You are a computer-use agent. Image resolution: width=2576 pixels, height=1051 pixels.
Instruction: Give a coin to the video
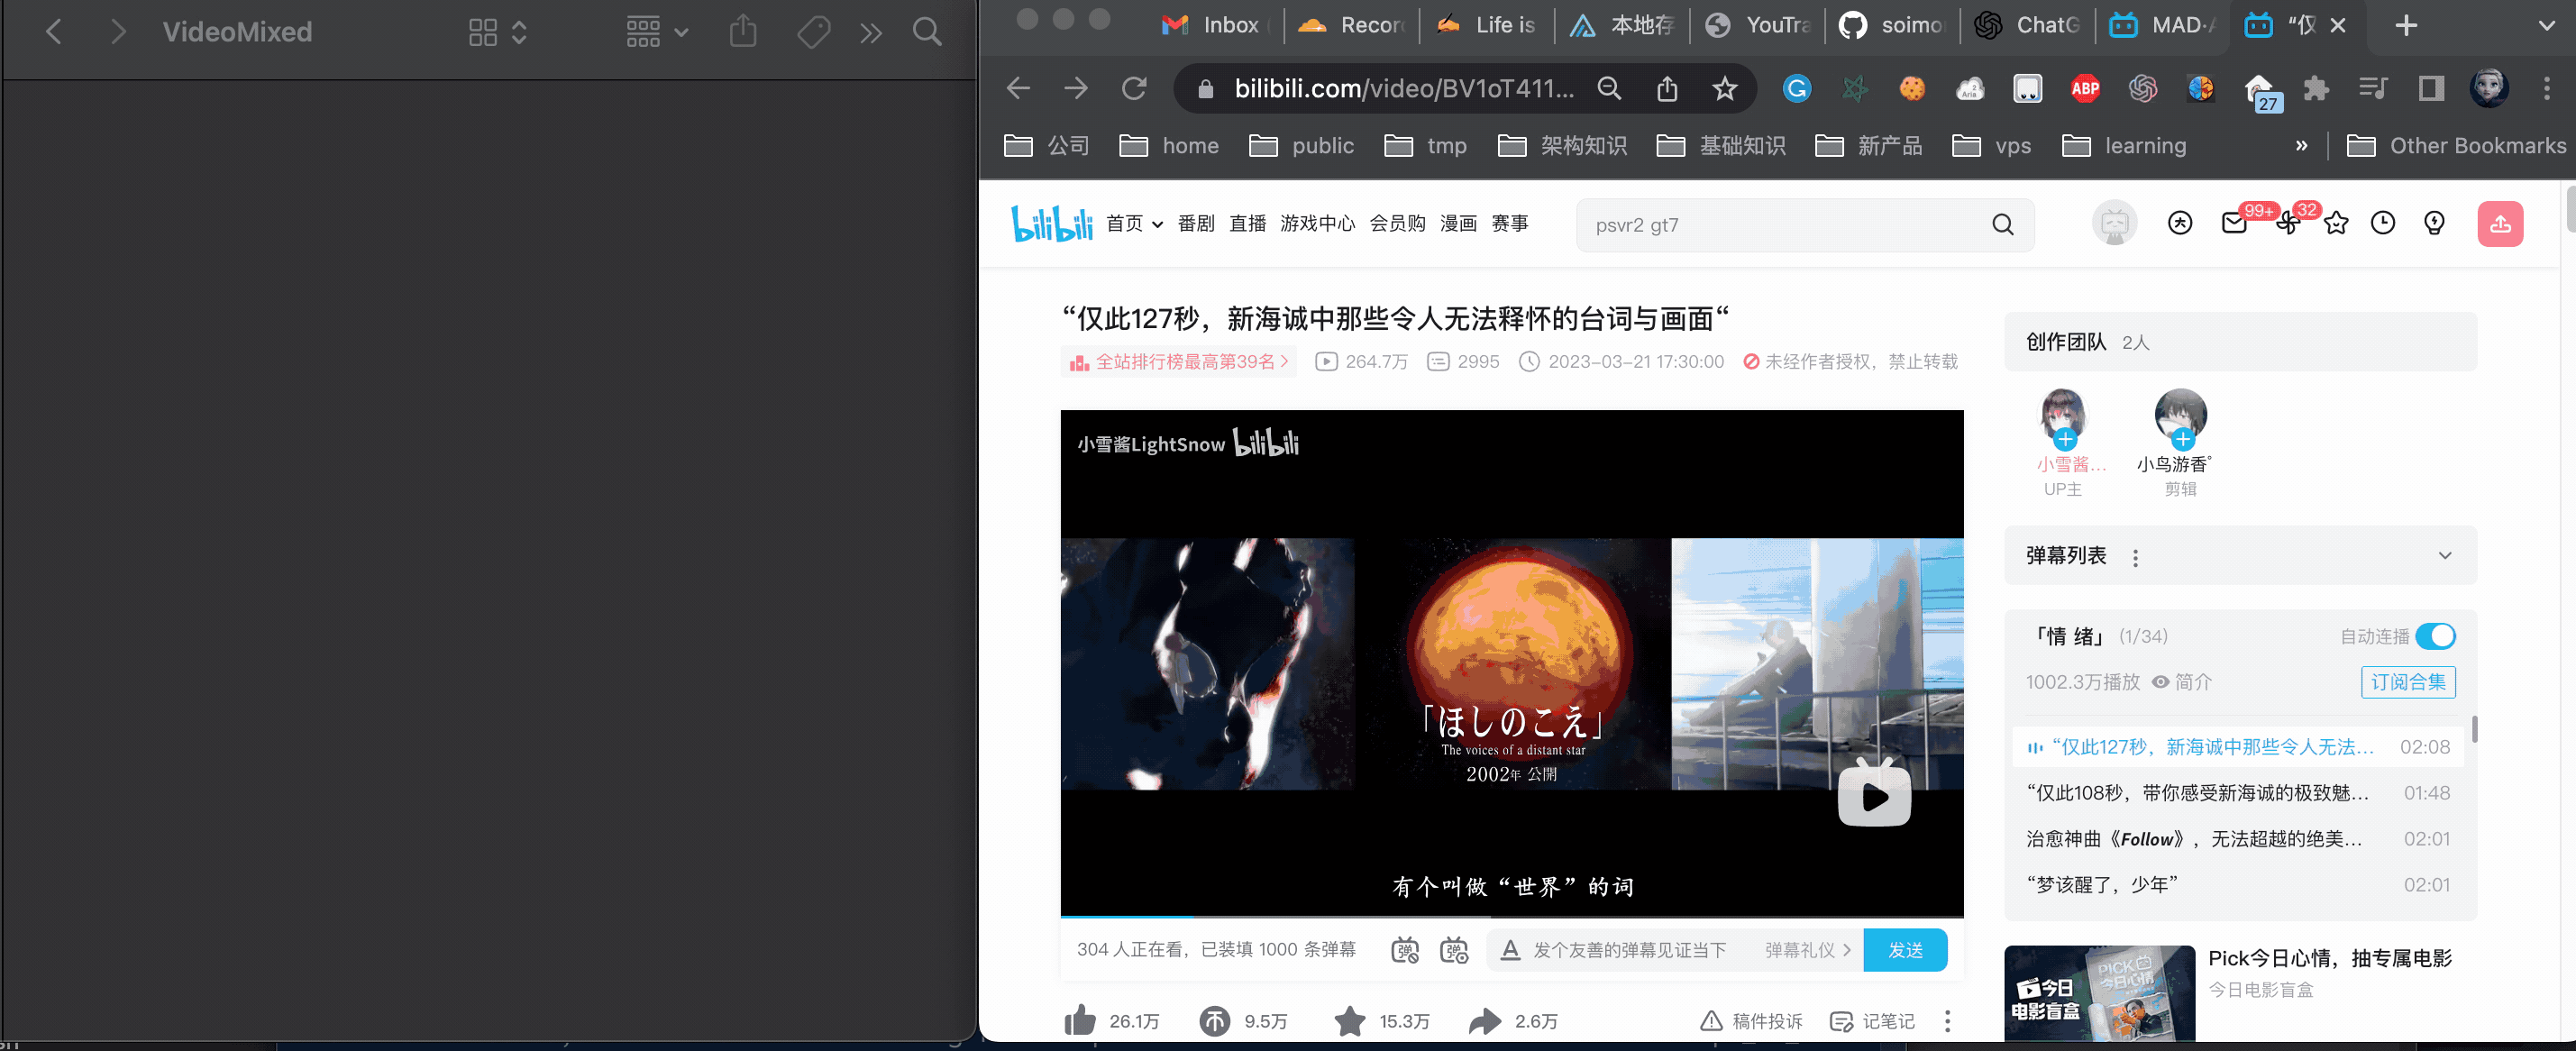[x=1215, y=1021]
